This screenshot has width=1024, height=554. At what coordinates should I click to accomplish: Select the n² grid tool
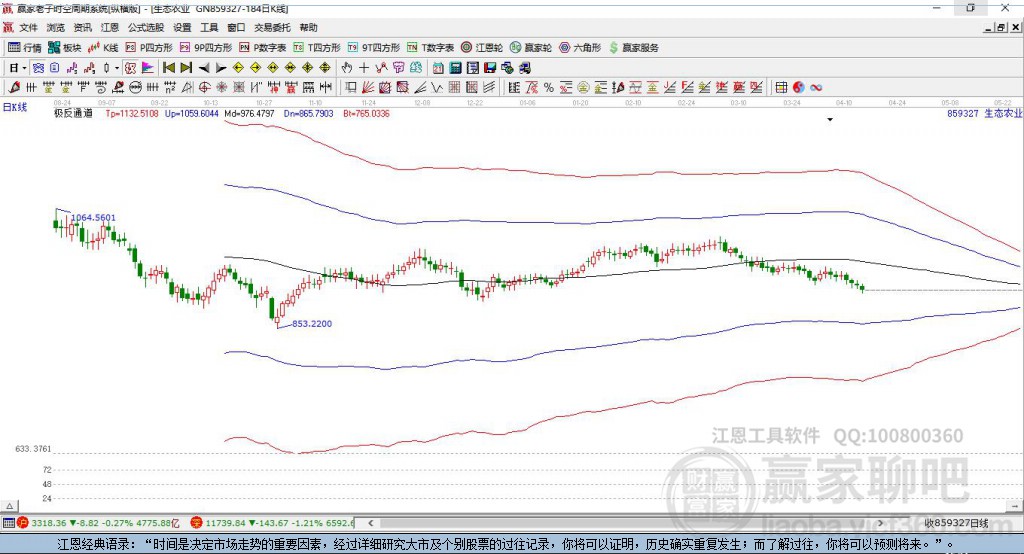(x=170, y=88)
